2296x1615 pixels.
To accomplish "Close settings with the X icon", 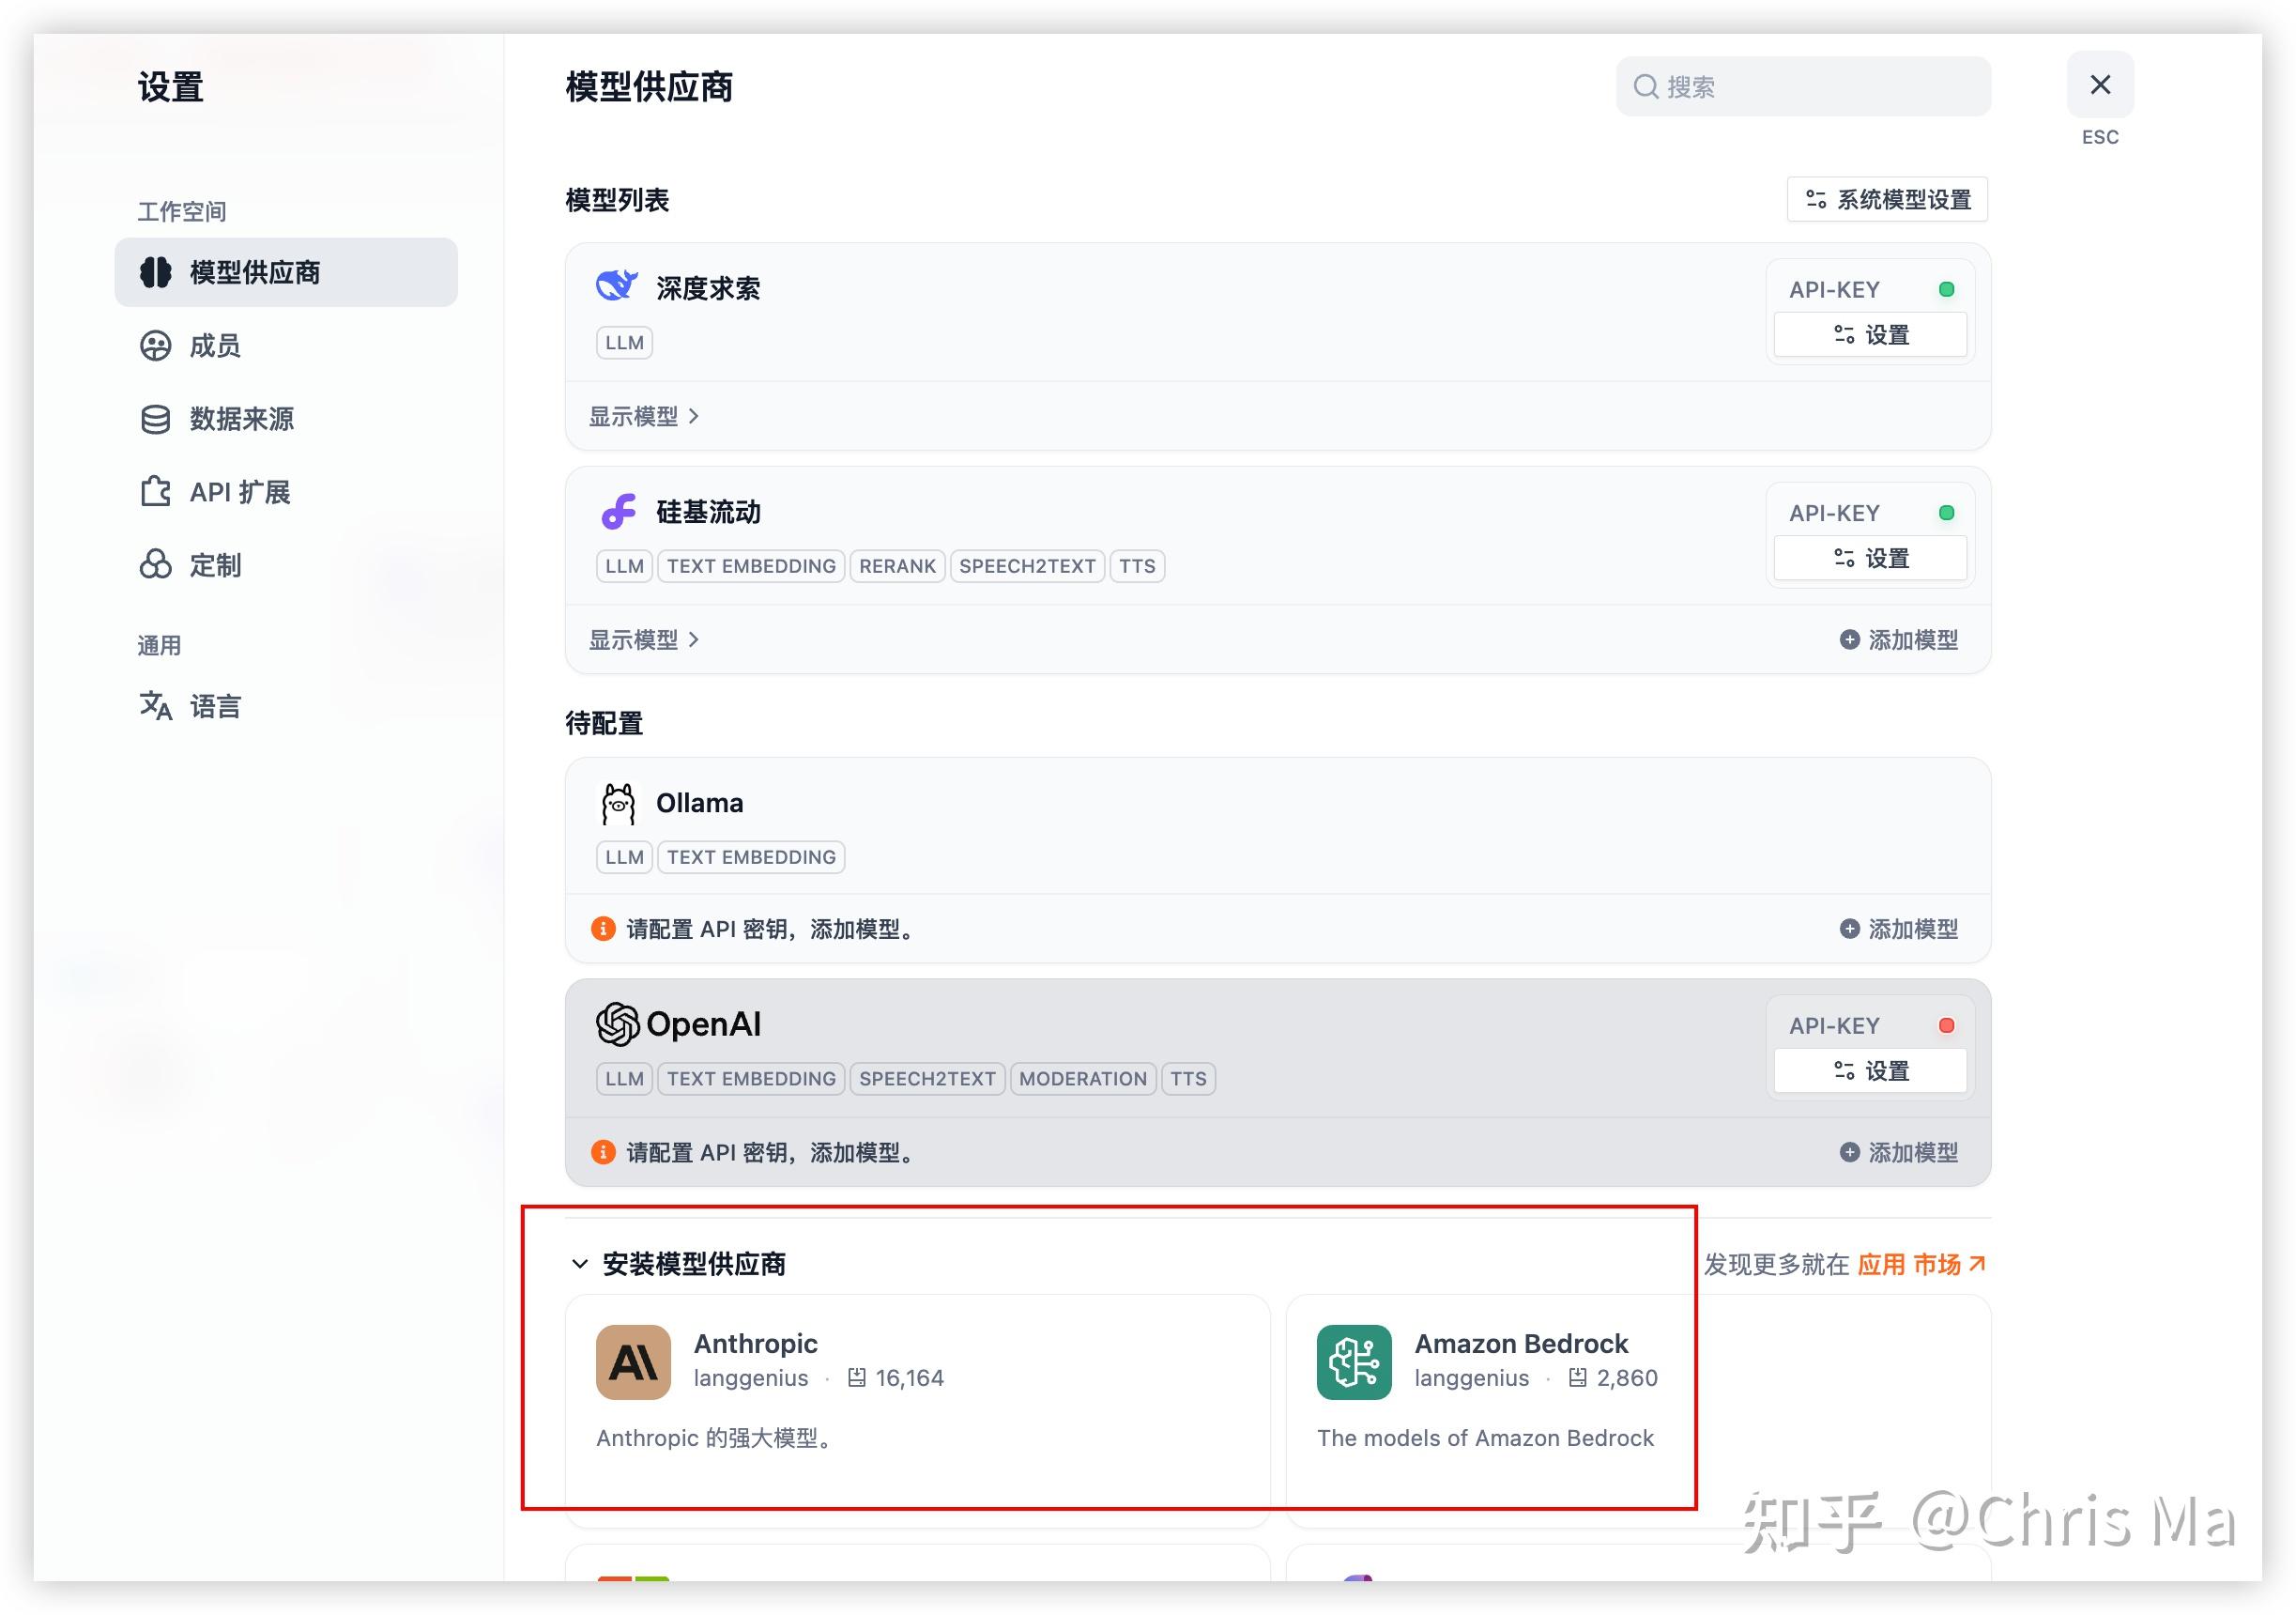I will [x=2099, y=85].
